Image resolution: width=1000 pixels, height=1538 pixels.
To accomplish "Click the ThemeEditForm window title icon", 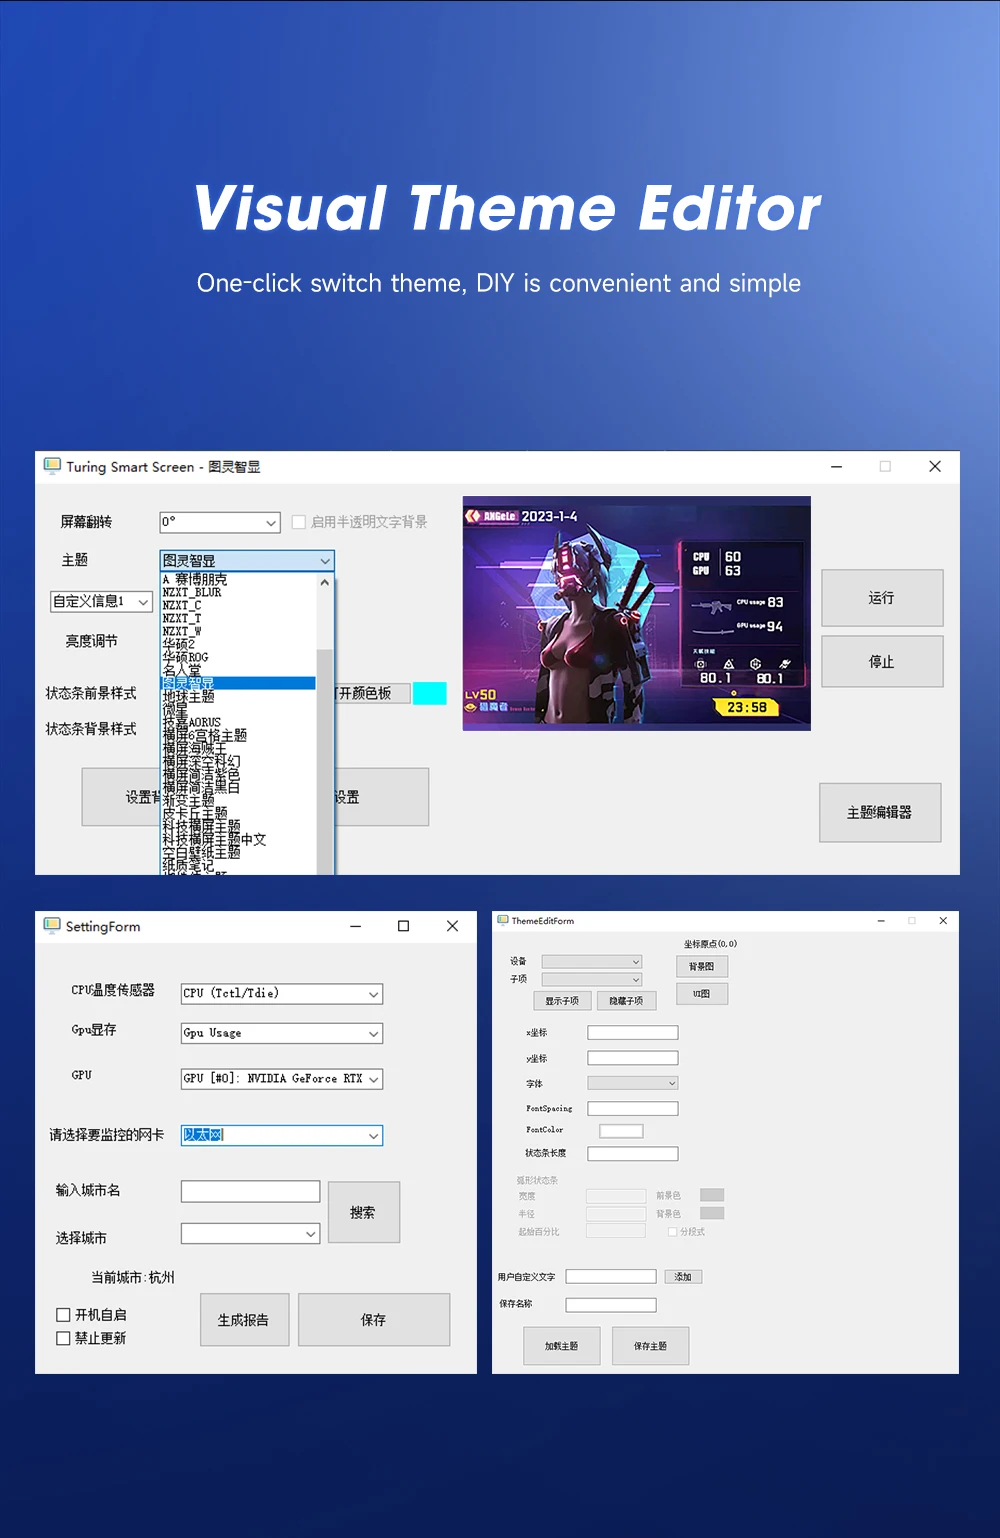I will (503, 920).
